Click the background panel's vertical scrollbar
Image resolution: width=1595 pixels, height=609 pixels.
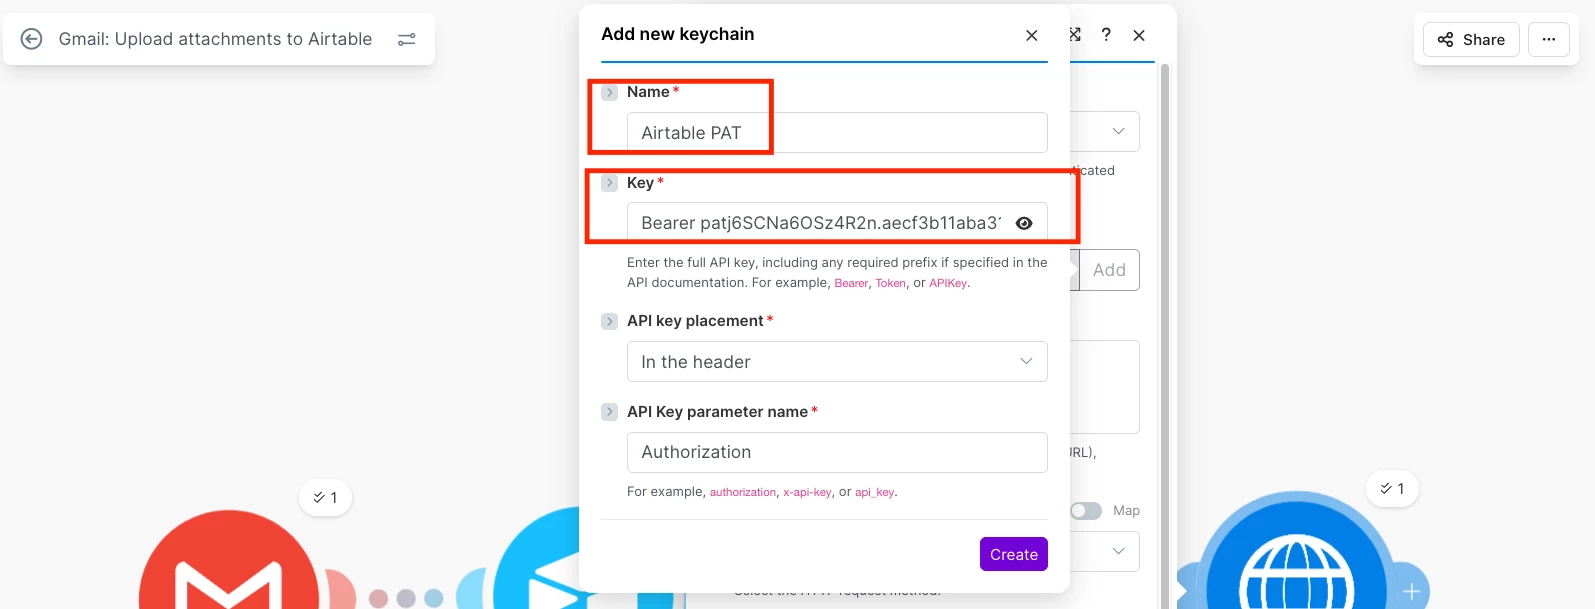1164,335
